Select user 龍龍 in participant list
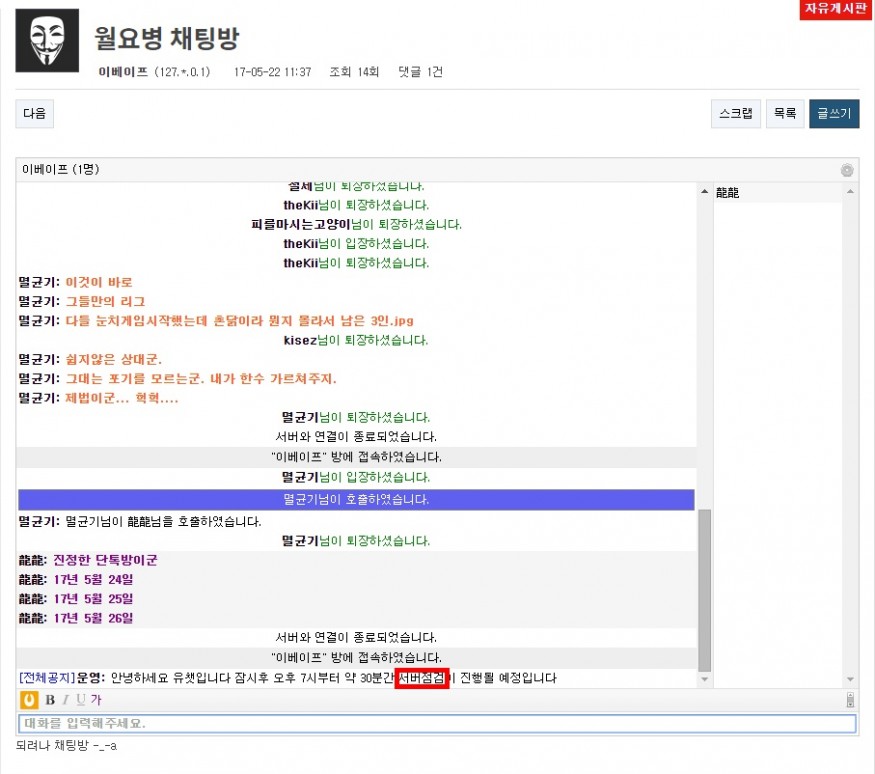Screen dimensions: 875x774 [728, 193]
